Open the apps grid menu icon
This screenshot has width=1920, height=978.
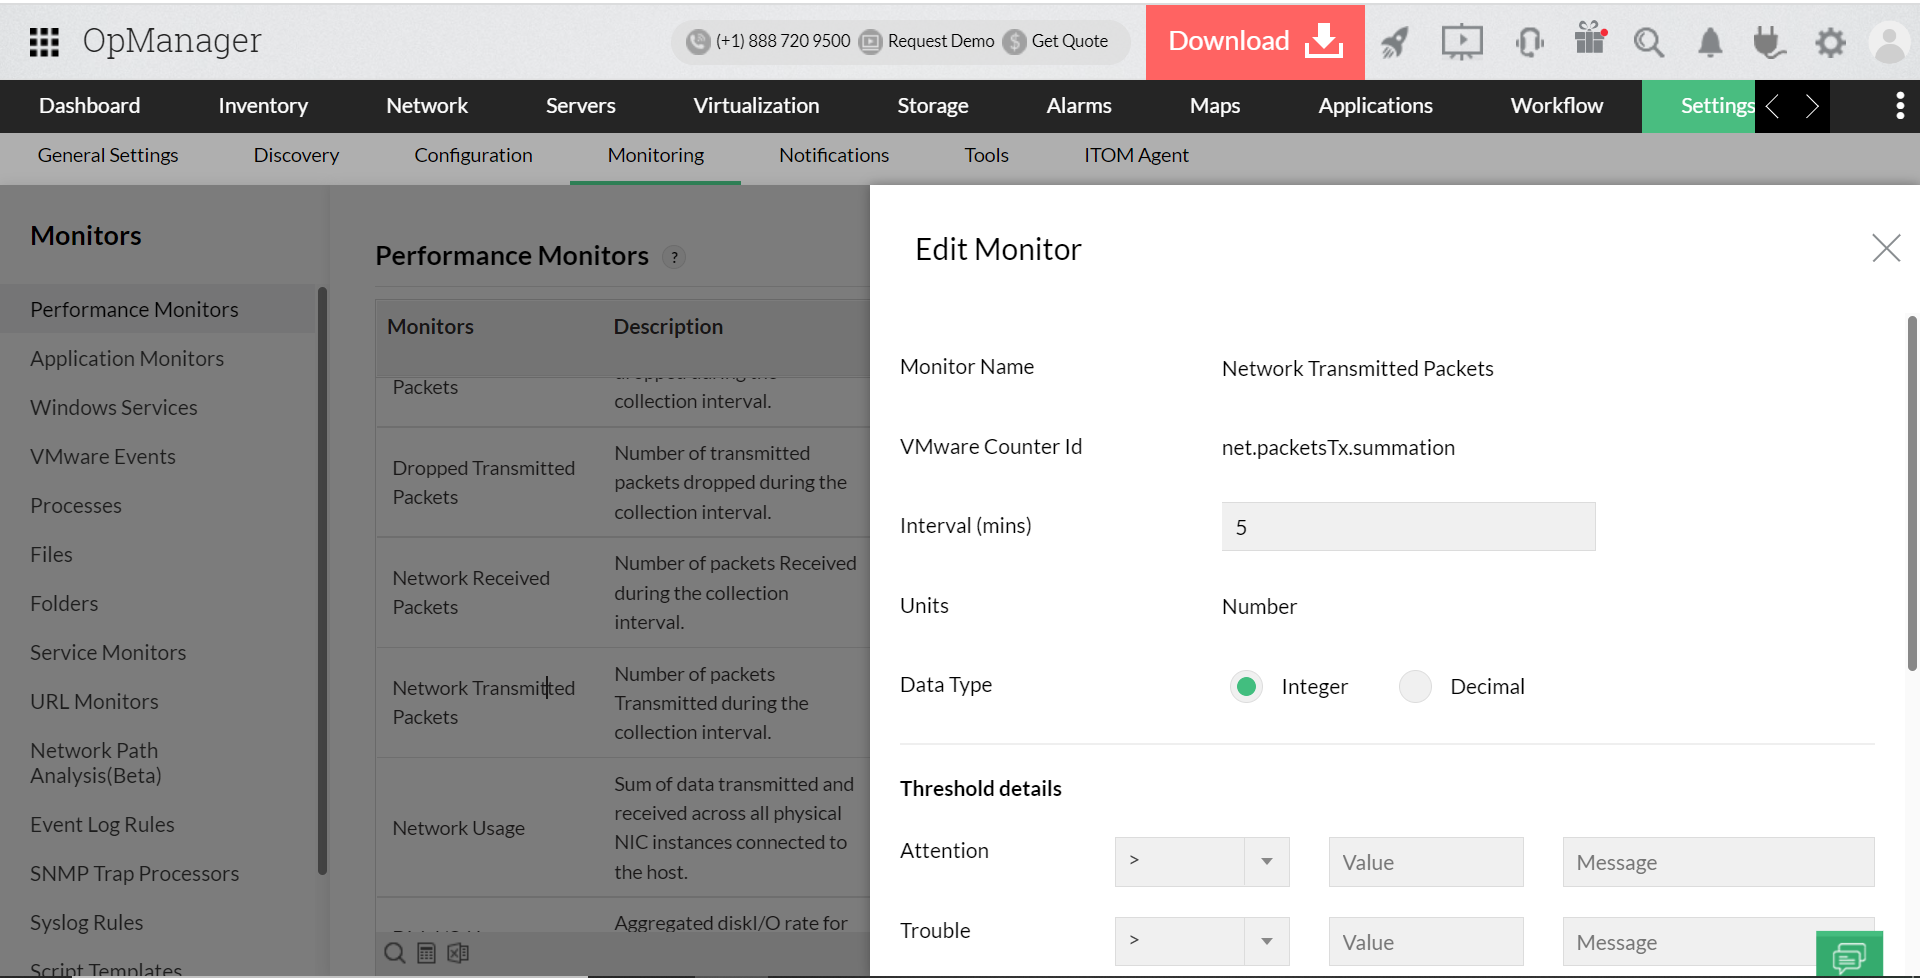point(44,42)
